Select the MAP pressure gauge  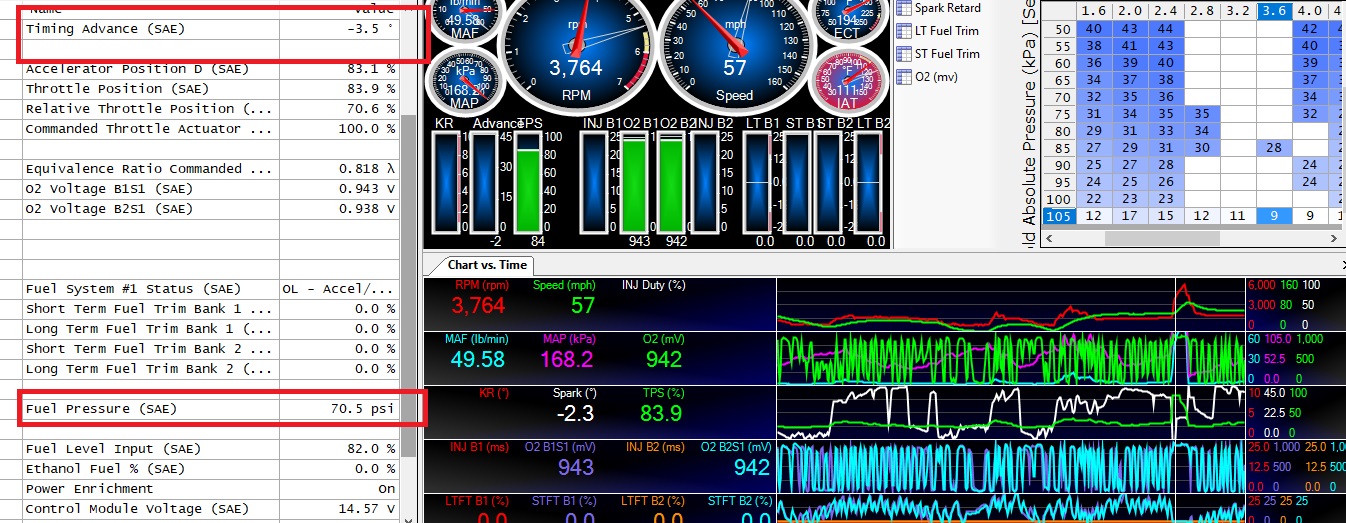pyautogui.click(x=466, y=82)
